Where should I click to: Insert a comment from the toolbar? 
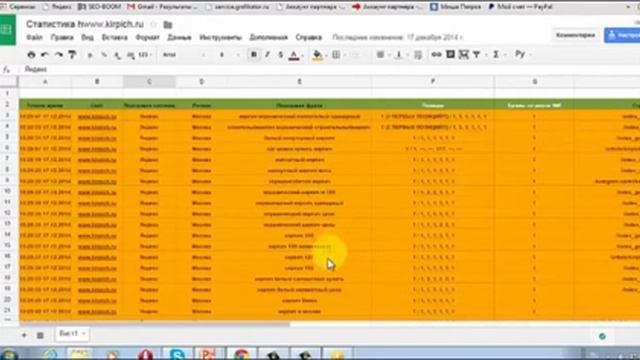[450, 54]
